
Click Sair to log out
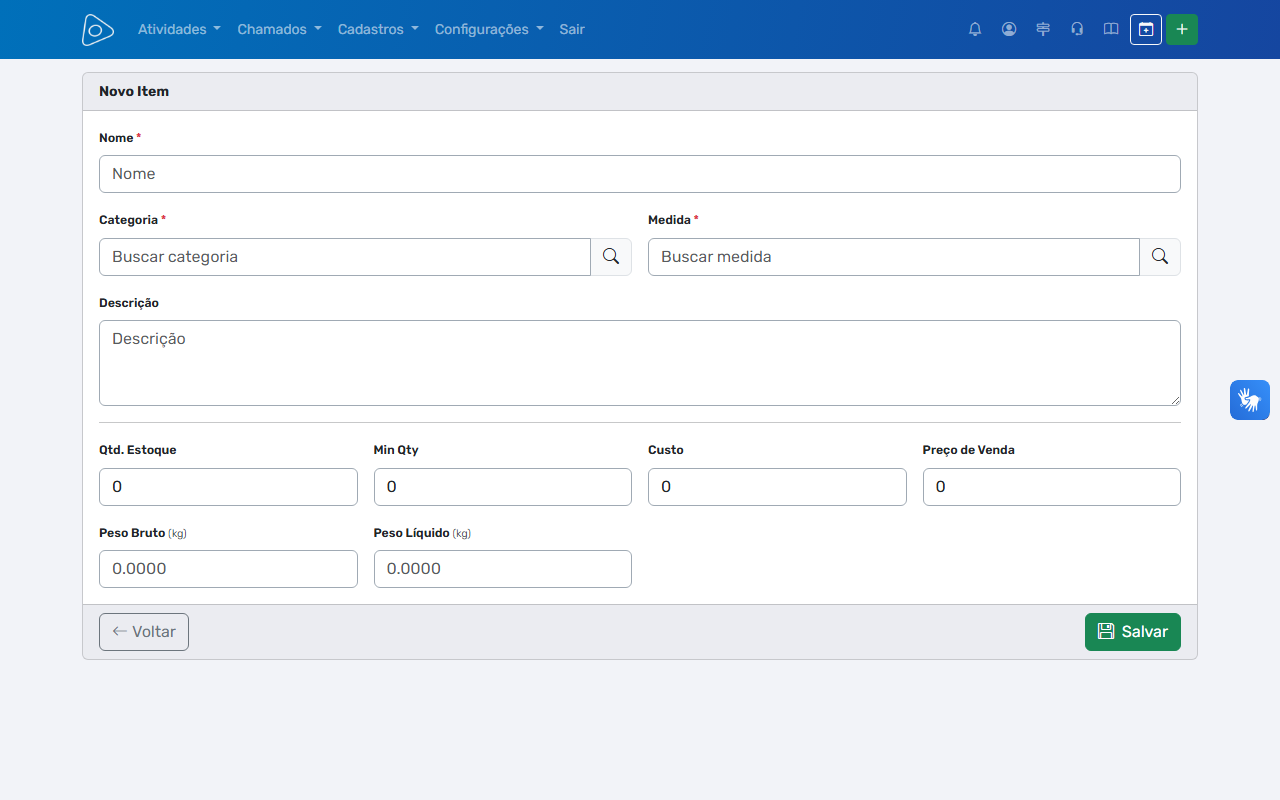572,29
